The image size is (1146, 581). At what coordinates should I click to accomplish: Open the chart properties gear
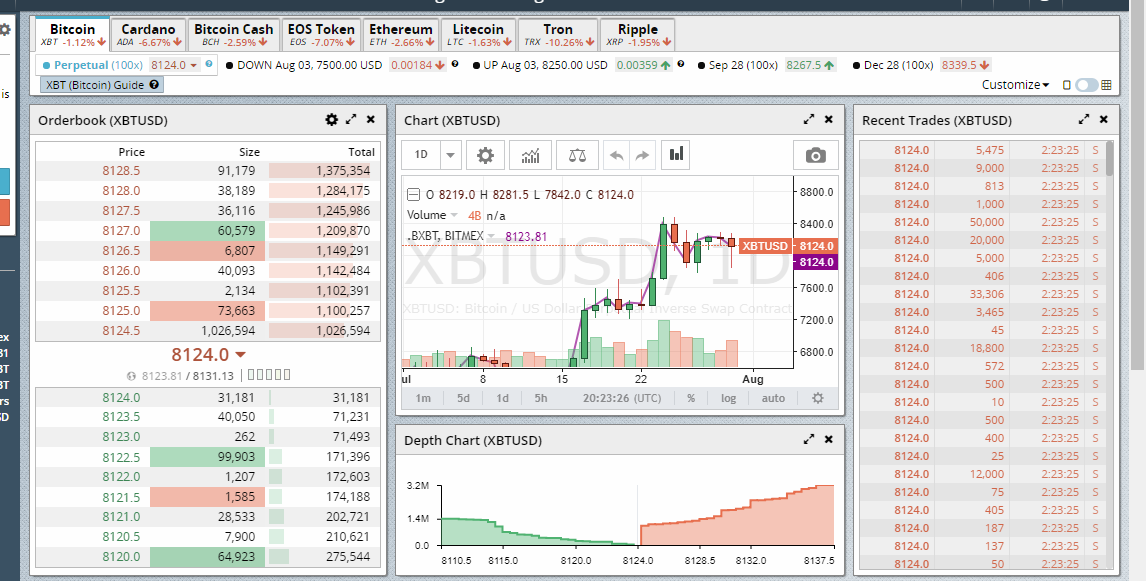(485, 155)
